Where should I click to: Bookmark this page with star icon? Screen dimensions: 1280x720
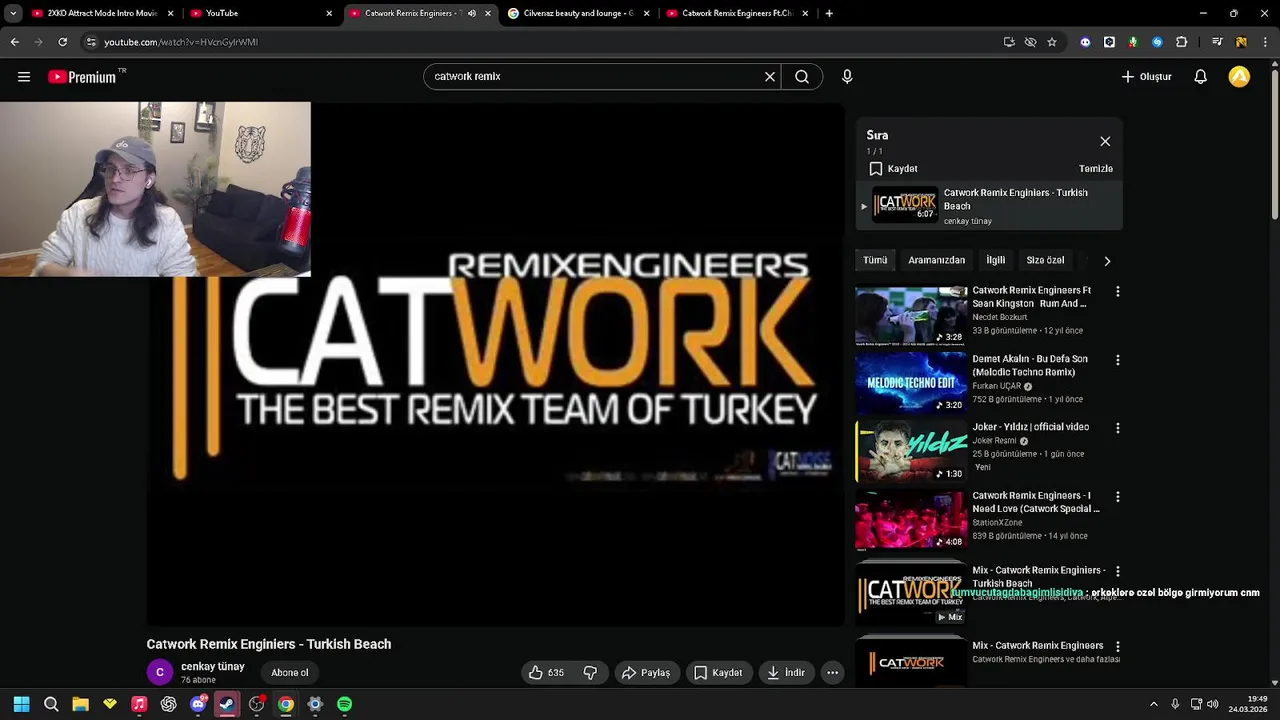pyautogui.click(x=1052, y=42)
